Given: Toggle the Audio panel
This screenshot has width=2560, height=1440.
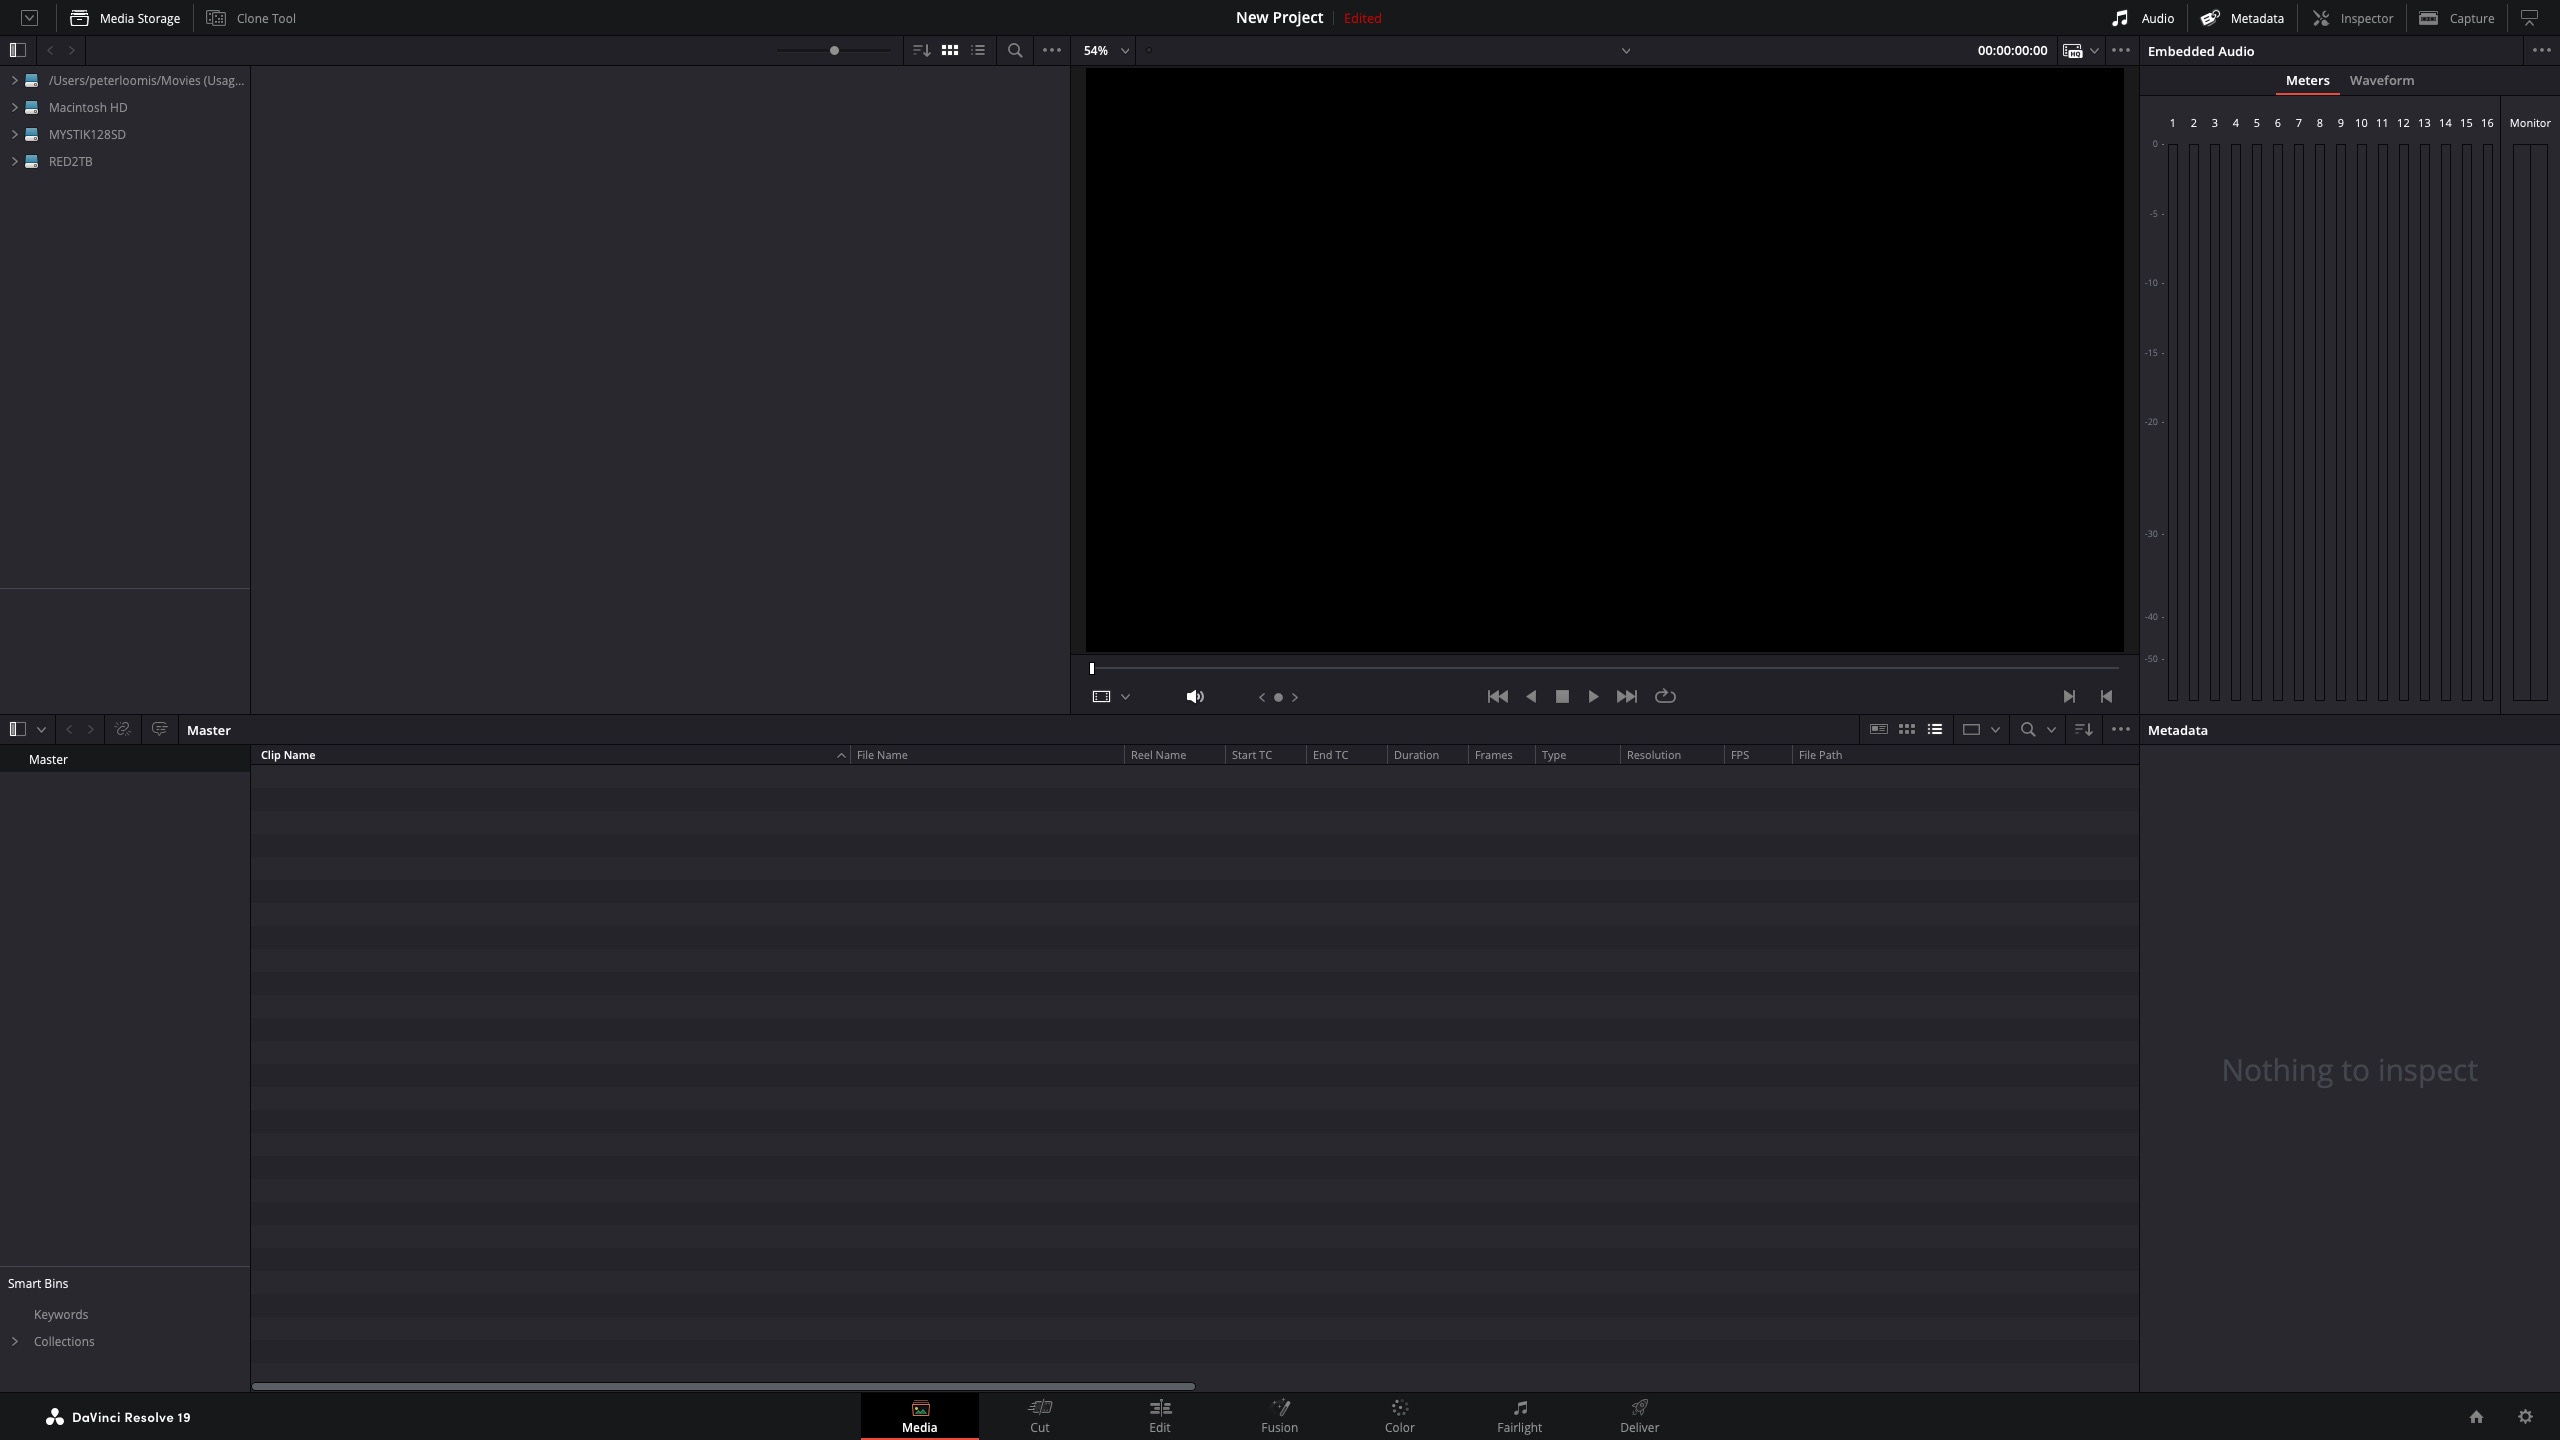Looking at the screenshot, I should tap(2142, 18).
